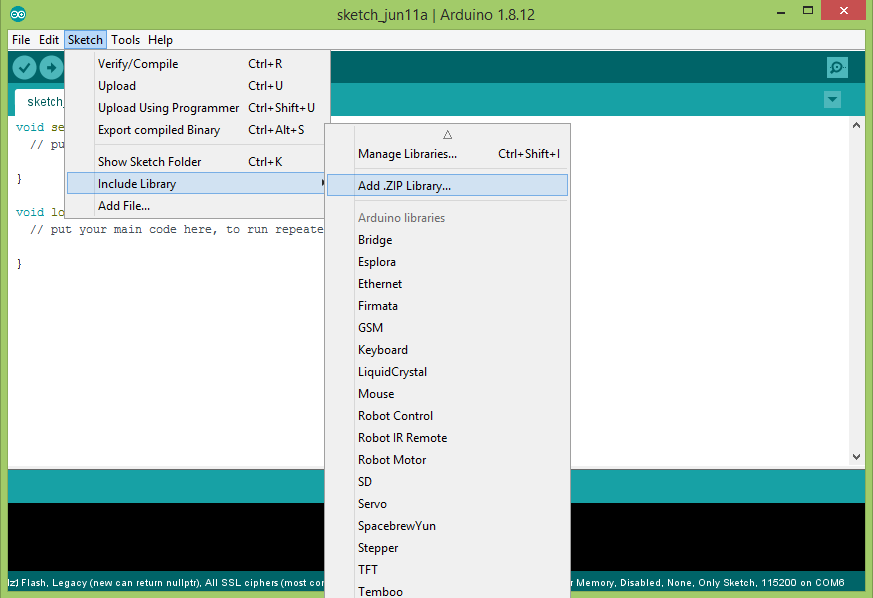The height and width of the screenshot is (598, 873).
Task: Include the Servo library
Action: tap(372, 504)
